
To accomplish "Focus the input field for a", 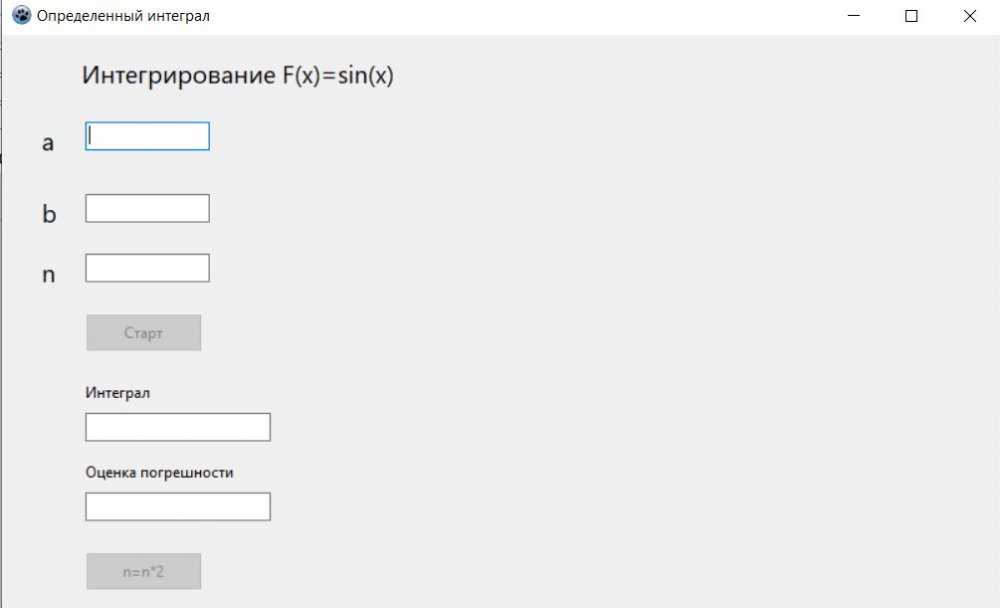I will 147,136.
